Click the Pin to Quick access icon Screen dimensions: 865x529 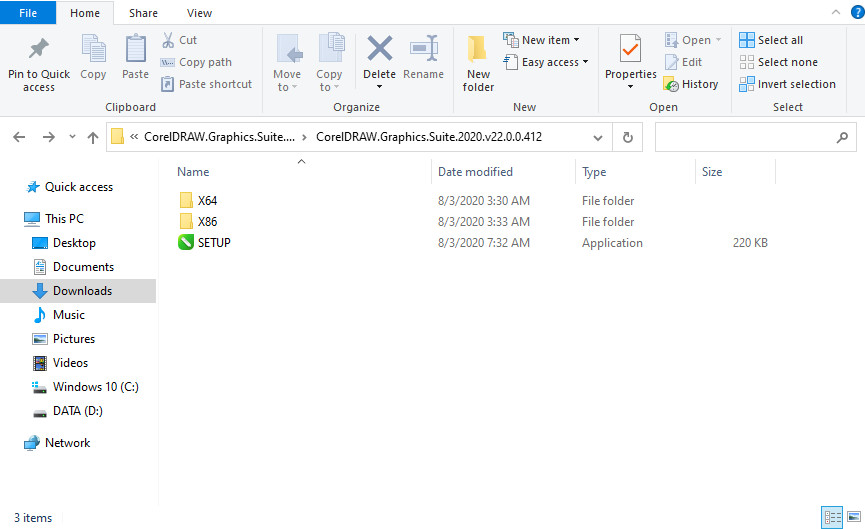(39, 50)
